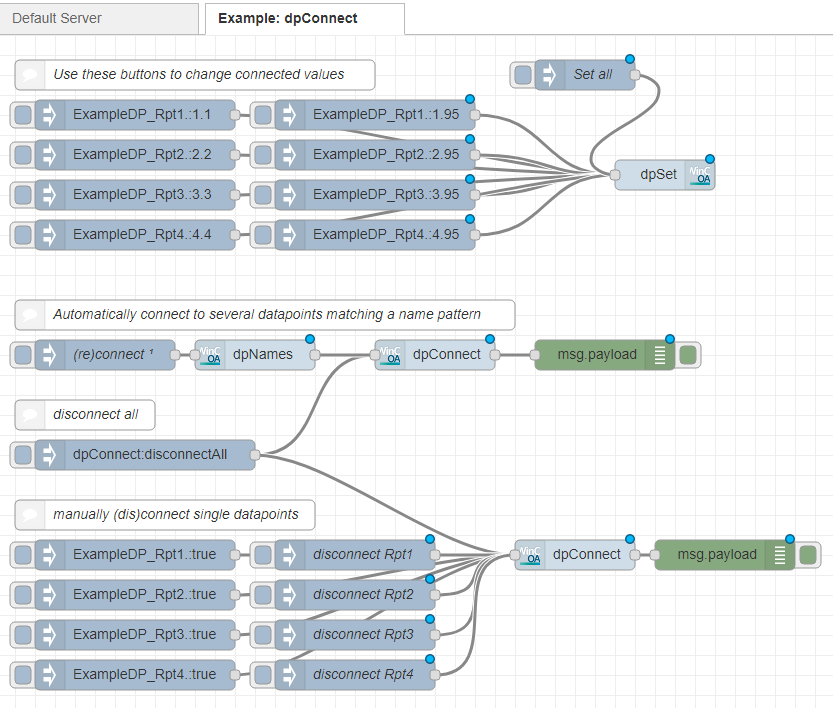Click the inject arrow icon on 'Set all' node

click(550, 75)
